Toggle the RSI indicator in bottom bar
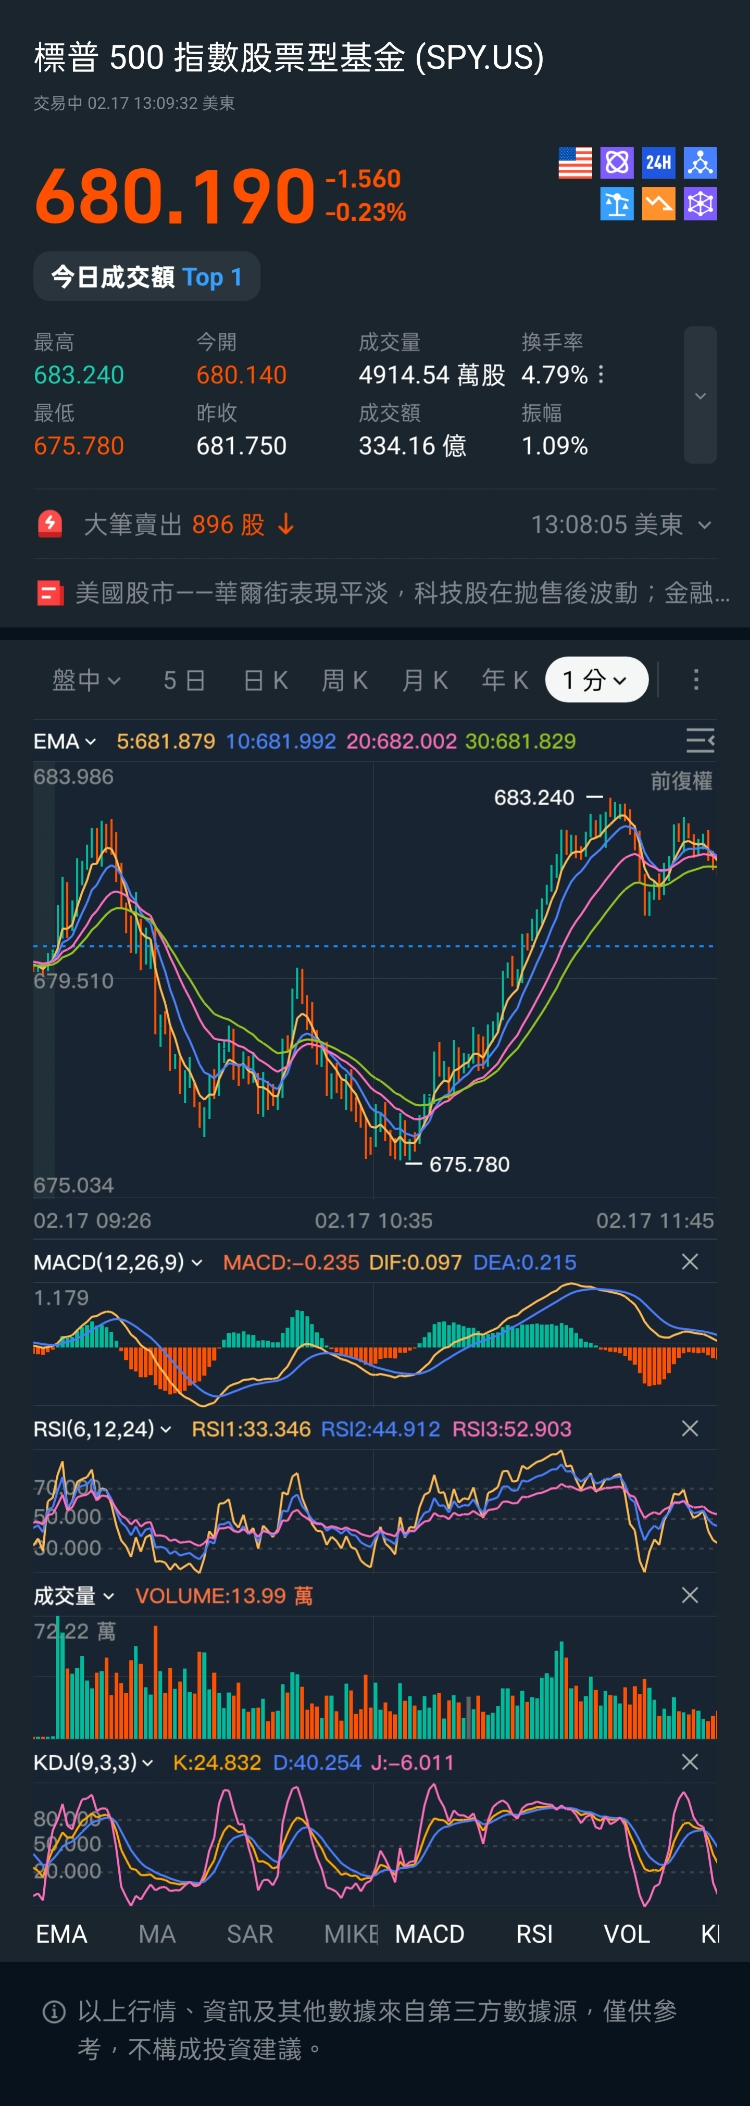 click(535, 1934)
